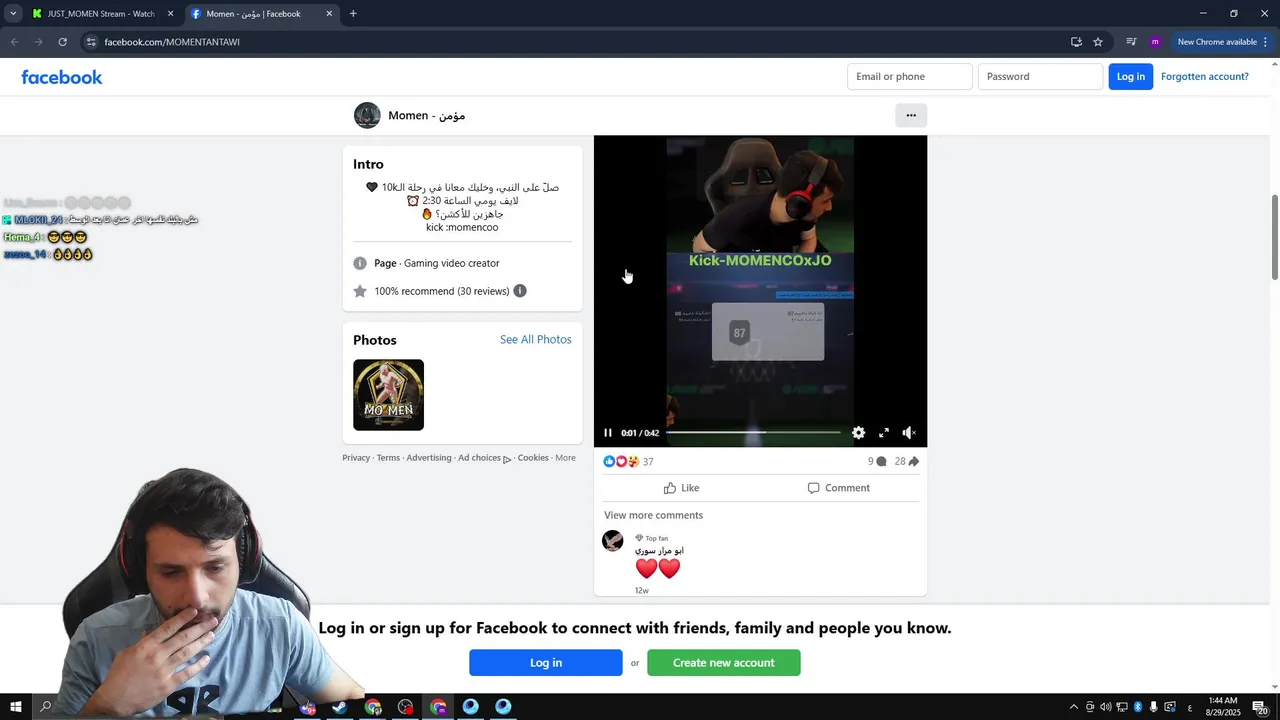The image size is (1280, 720).
Task: Close the Momen Facebook tab
Action: (x=330, y=14)
